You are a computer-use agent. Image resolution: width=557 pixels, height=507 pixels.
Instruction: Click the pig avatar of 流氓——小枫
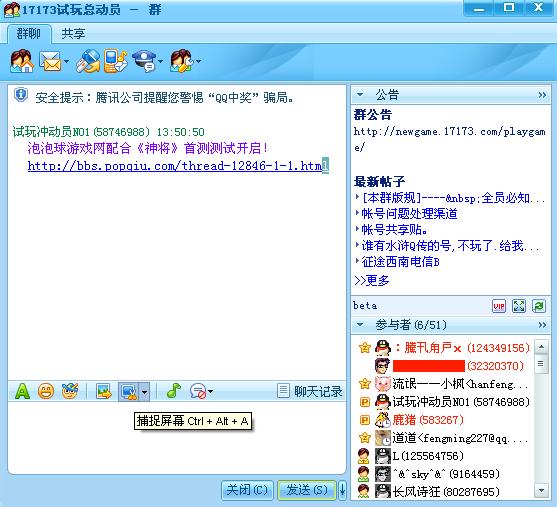[x=383, y=384]
